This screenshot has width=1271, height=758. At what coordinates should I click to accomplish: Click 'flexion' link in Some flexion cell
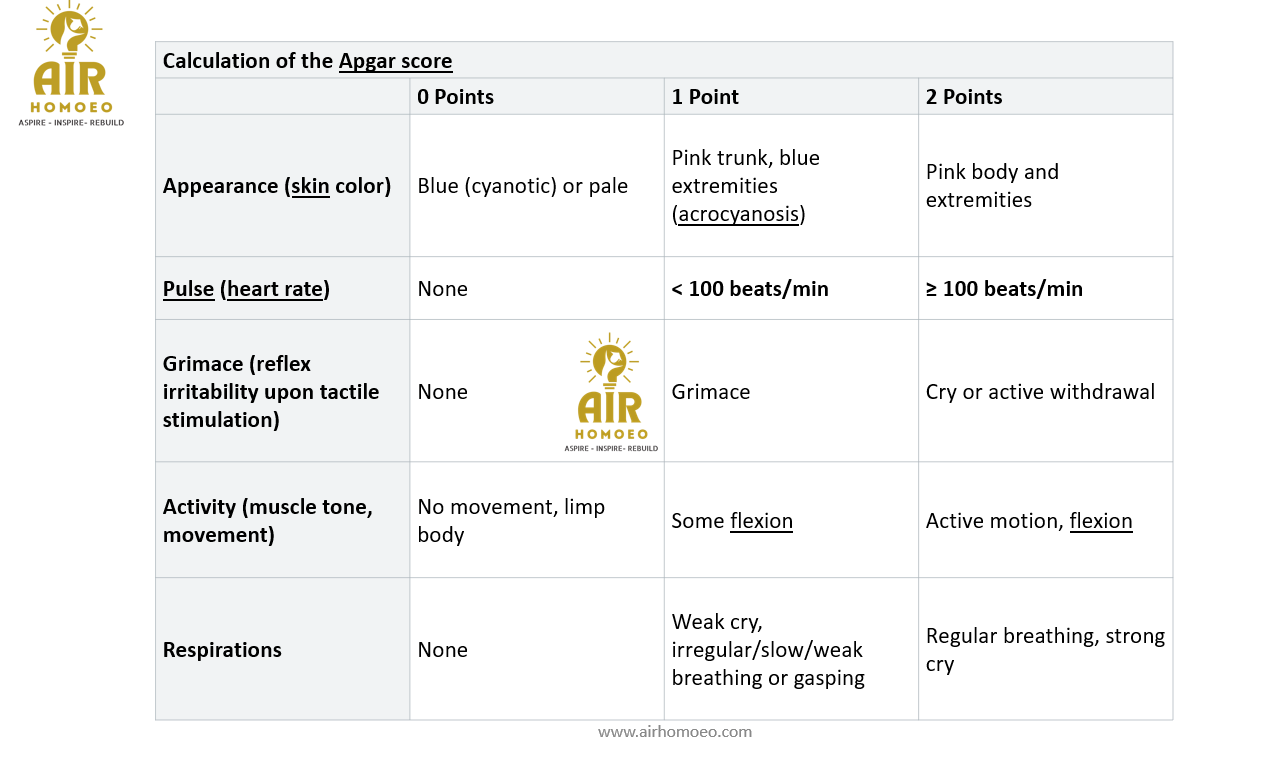click(761, 521)
